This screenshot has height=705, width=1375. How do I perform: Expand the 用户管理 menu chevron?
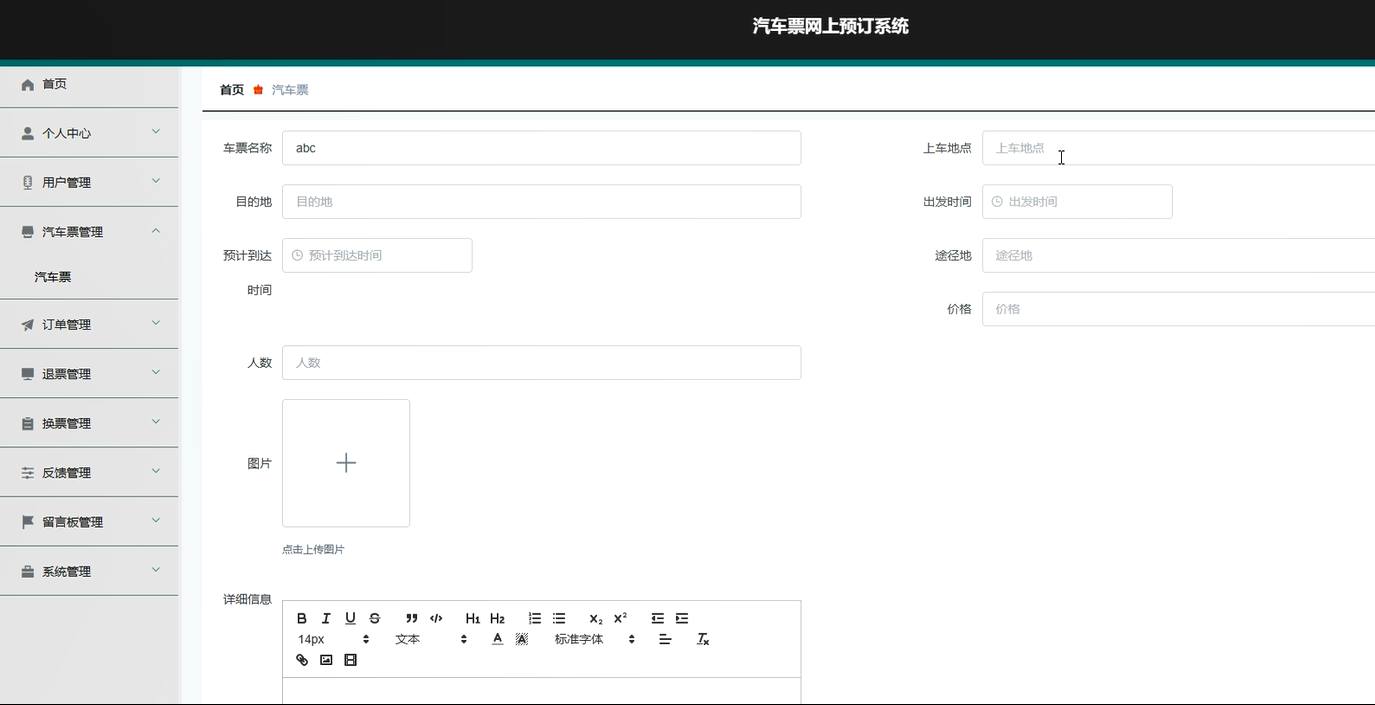point(156,181)
